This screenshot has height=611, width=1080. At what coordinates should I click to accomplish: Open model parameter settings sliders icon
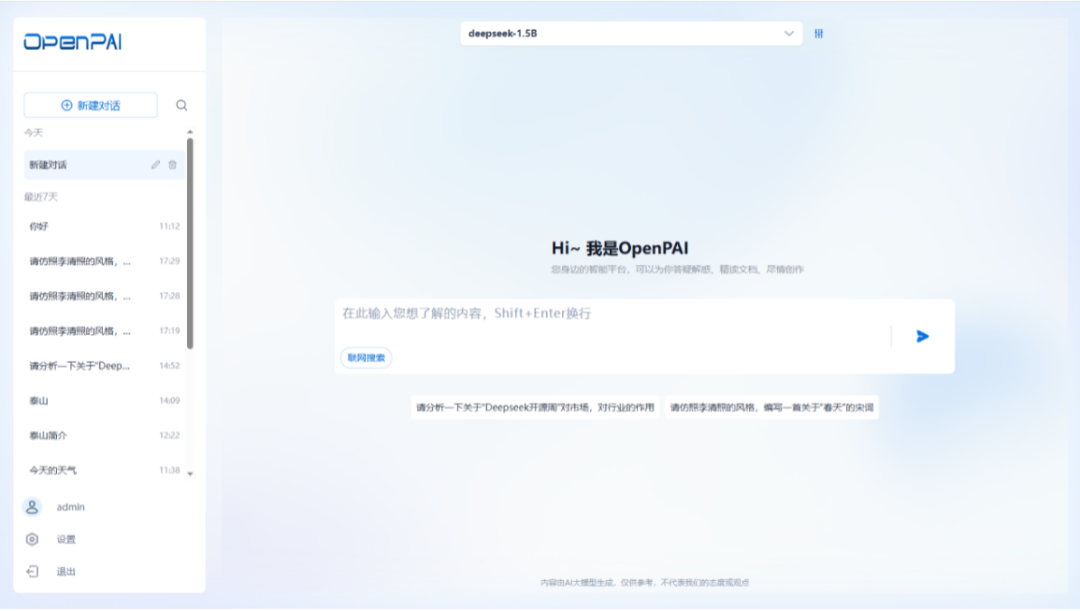(x=818, y=33)
